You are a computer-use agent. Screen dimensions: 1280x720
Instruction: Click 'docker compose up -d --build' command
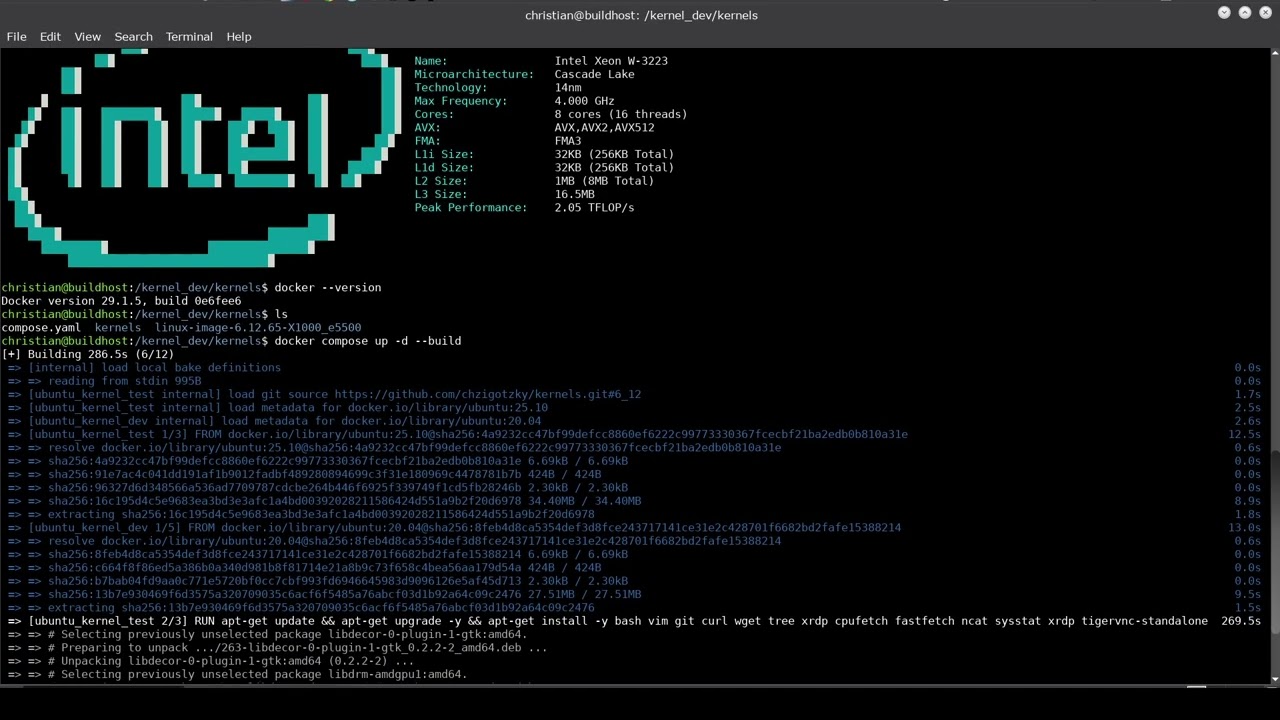point(368,341)
